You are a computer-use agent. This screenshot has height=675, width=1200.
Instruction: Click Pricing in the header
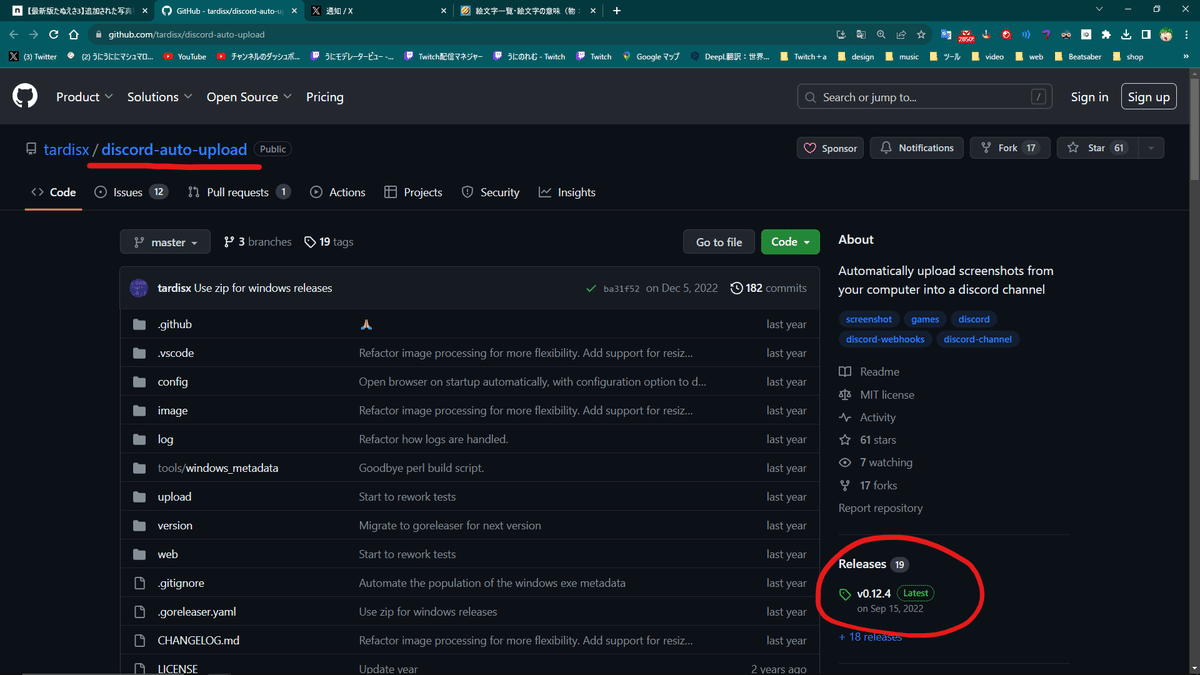coord(325,97)
